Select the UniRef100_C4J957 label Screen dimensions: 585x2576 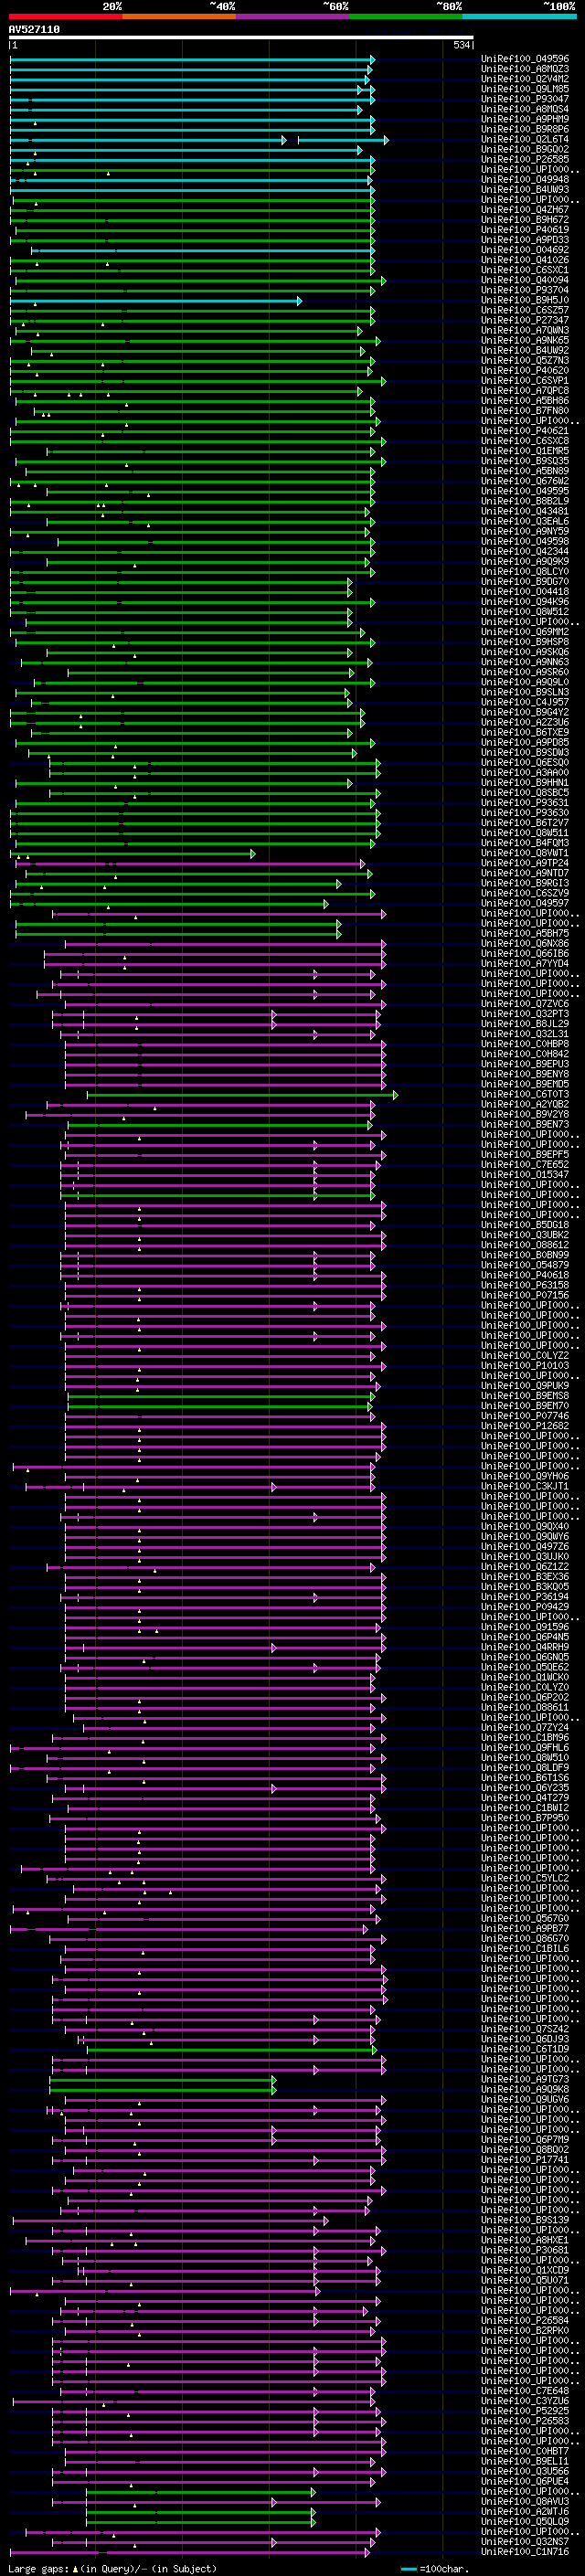coord(525,702)
